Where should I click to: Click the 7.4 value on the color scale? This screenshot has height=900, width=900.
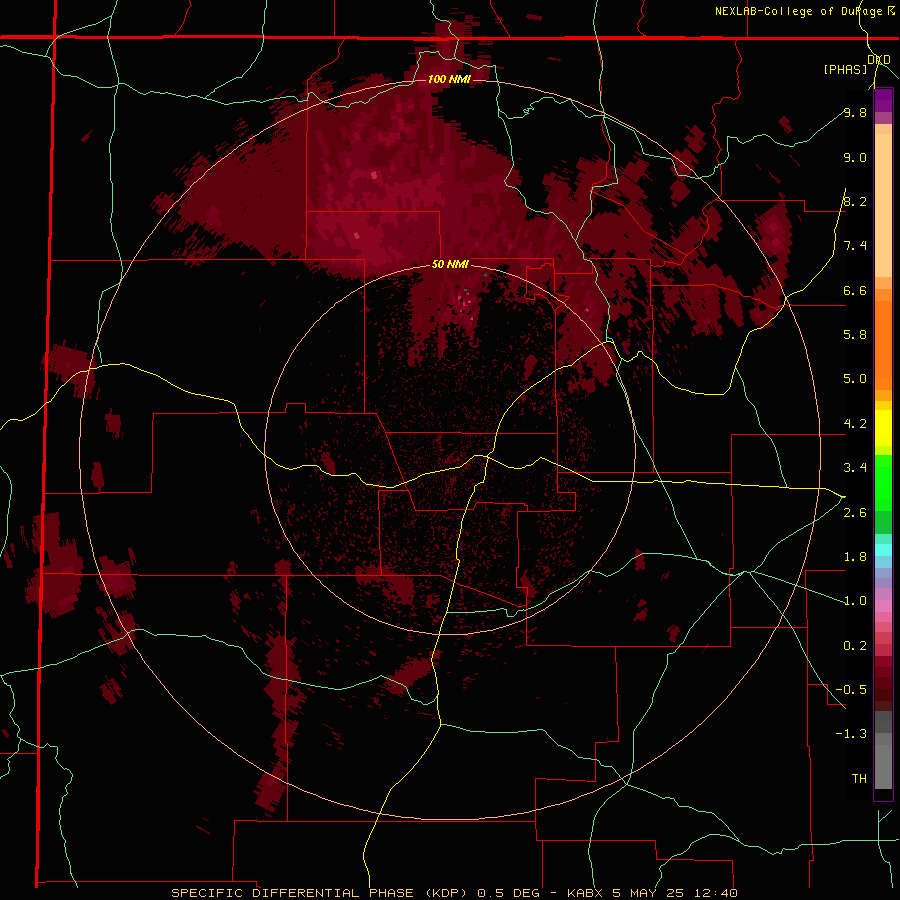pyautogui.click(x=855, y=246)
